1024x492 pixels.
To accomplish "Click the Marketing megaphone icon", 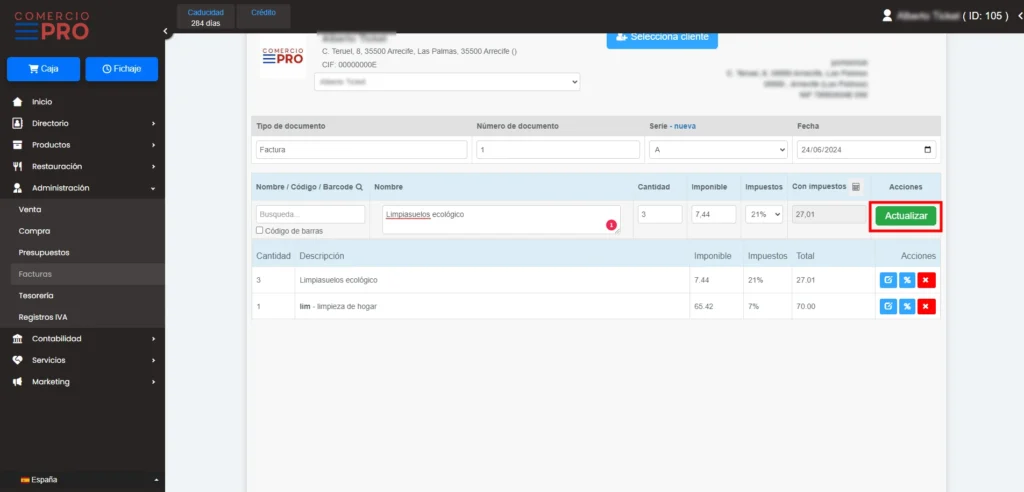I will [x=18, y=382].
